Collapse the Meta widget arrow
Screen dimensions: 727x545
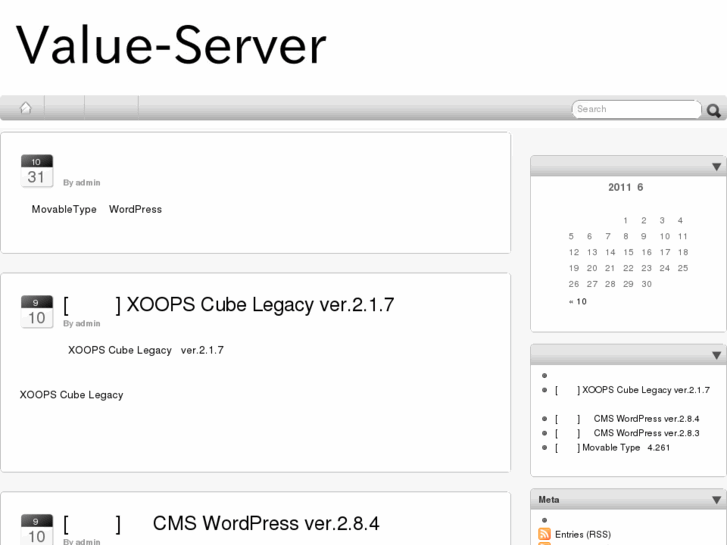(716, 500)
